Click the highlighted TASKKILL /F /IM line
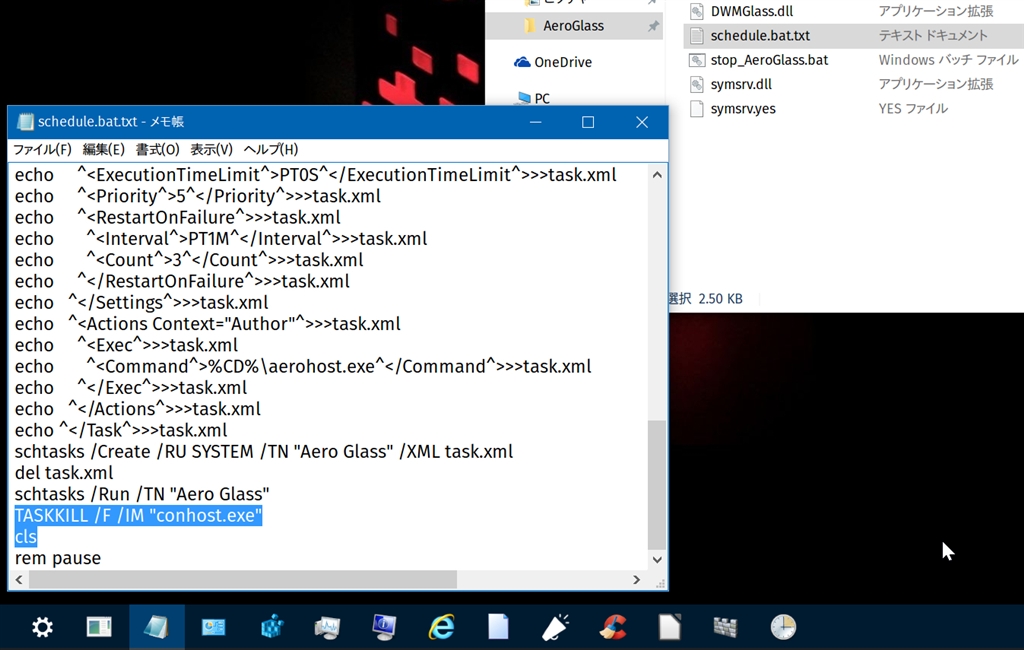 click(x=138, y=515)
